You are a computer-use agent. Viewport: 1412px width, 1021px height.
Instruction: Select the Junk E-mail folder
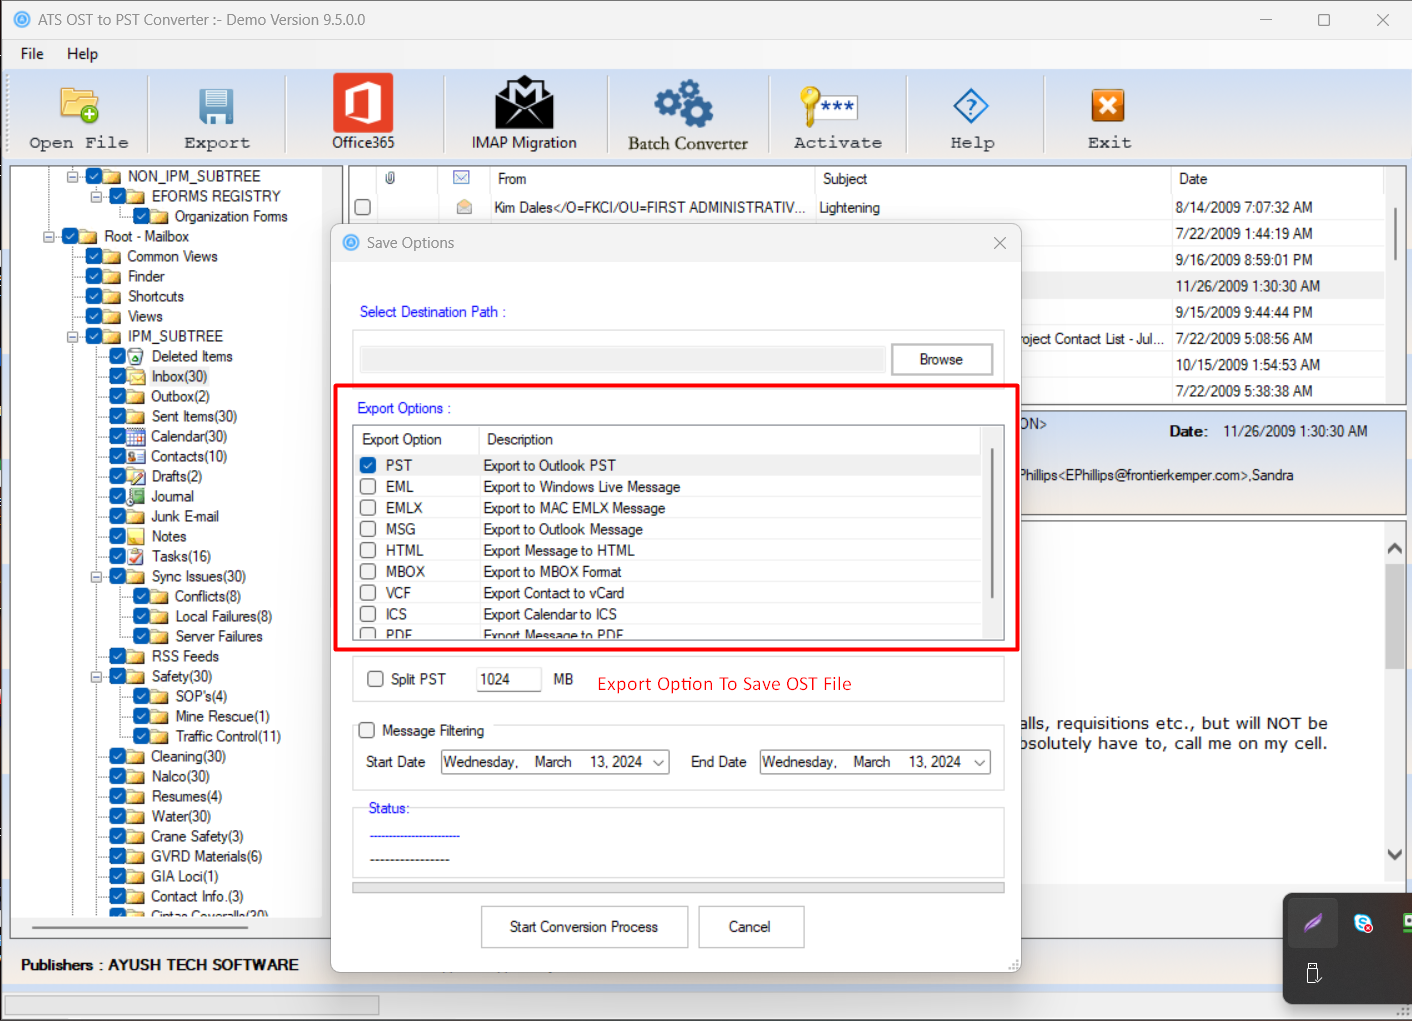point(185,516)
